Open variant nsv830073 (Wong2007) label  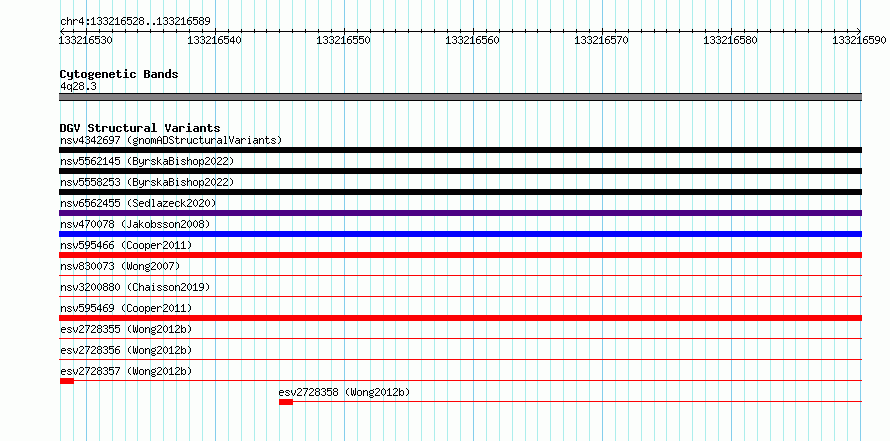coord(120,266)
